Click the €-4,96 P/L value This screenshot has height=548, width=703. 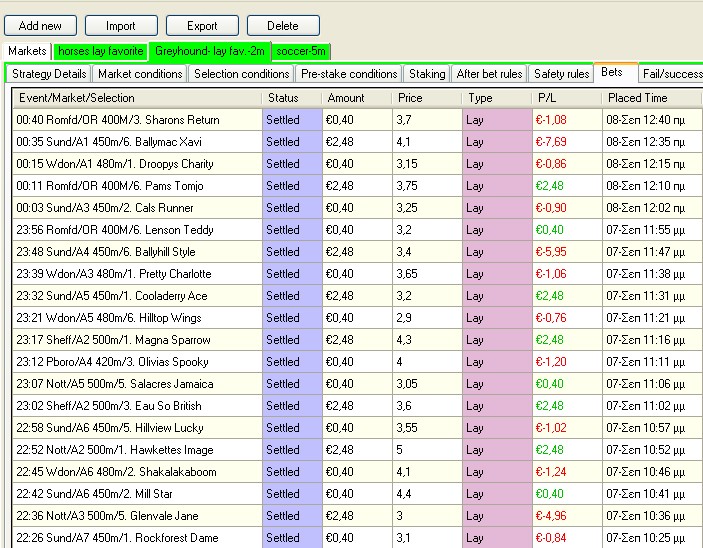pos(551,515)
